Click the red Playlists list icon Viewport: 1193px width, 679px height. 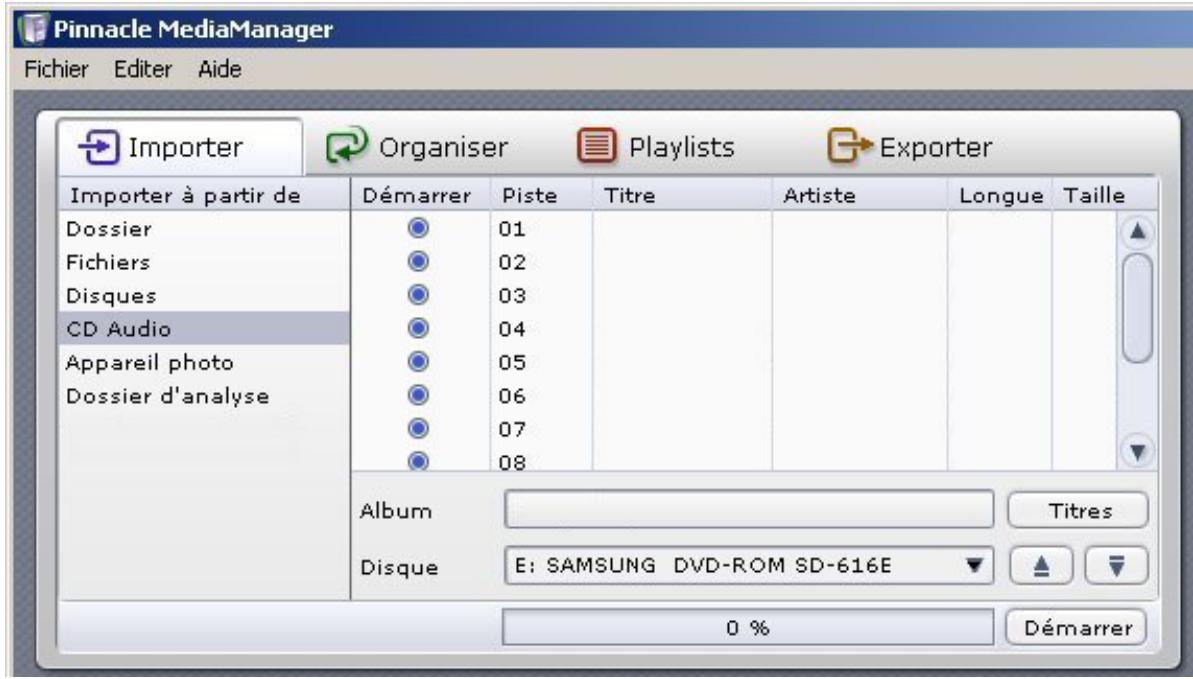point(597,146)
